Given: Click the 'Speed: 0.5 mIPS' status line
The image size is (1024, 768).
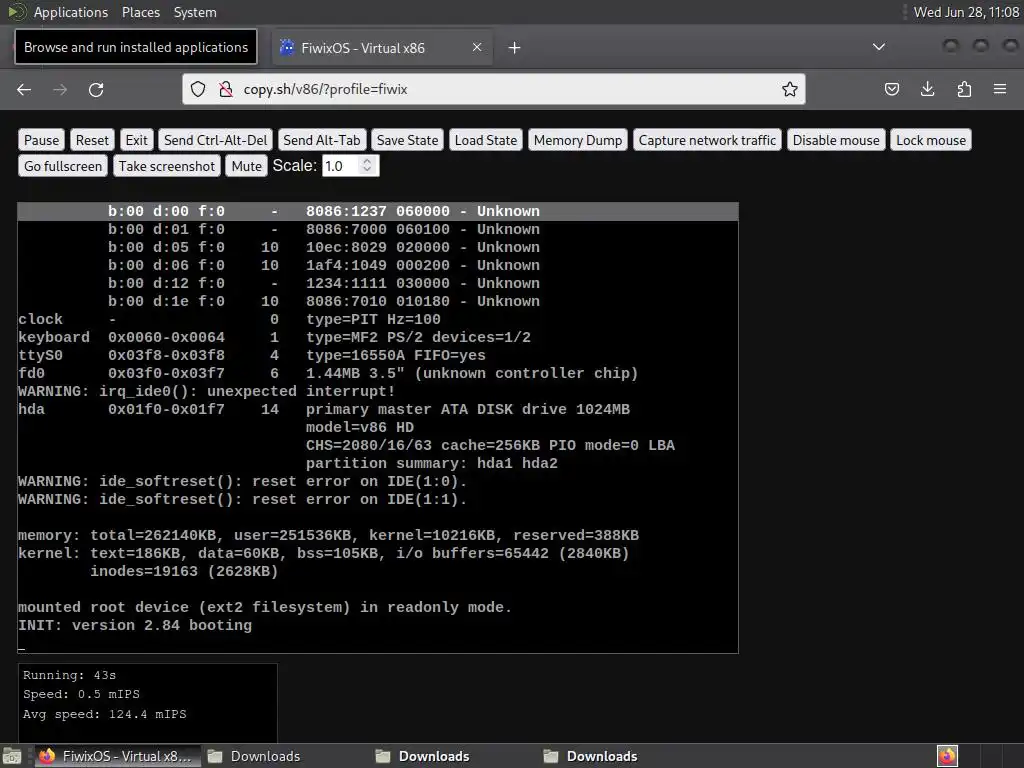Looking at the screenshot, I should [x=81, y=694].
